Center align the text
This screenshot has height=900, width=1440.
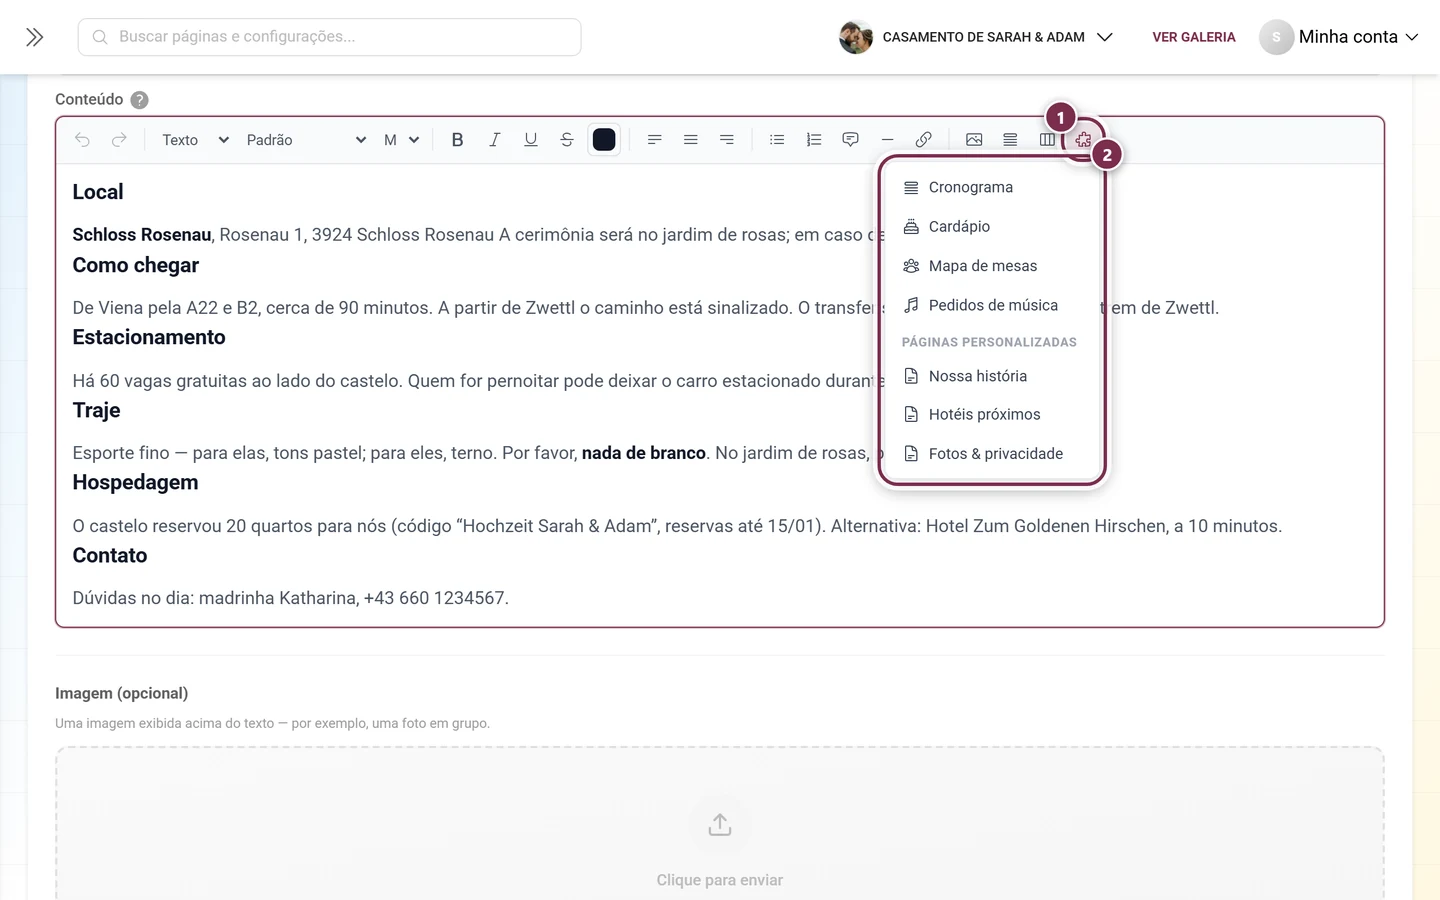(x=690, y=140)
